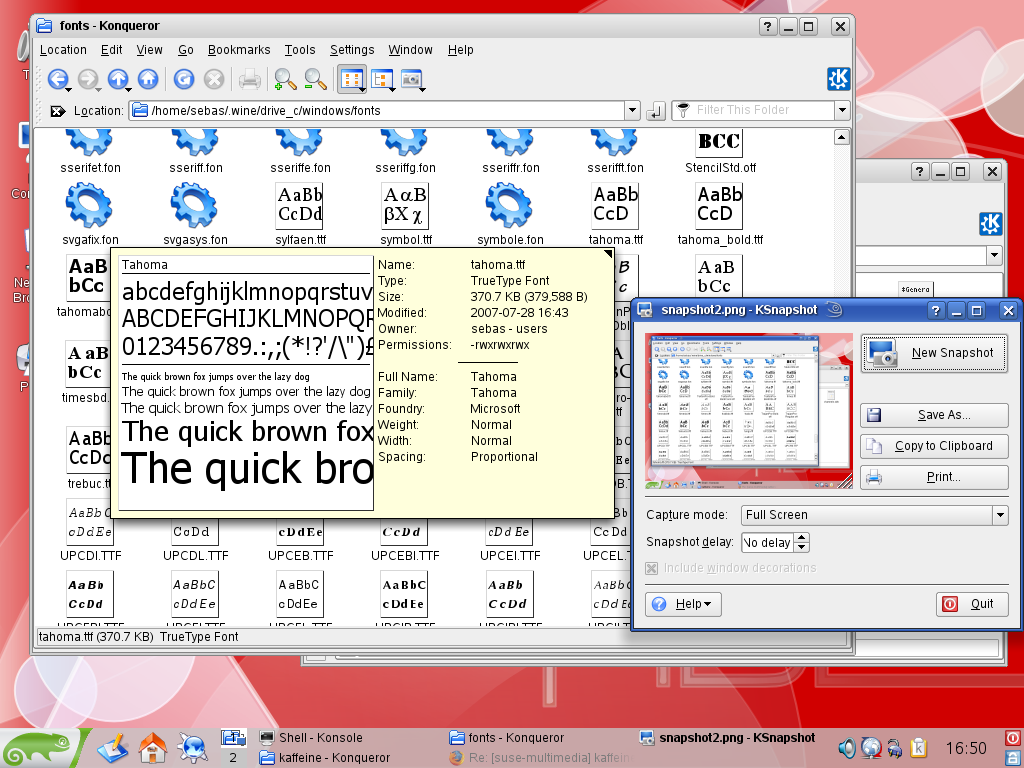Click the Back arrow in Konqueror toolbar
Screen dimensions: 1024x768
(x=58, y=79)
